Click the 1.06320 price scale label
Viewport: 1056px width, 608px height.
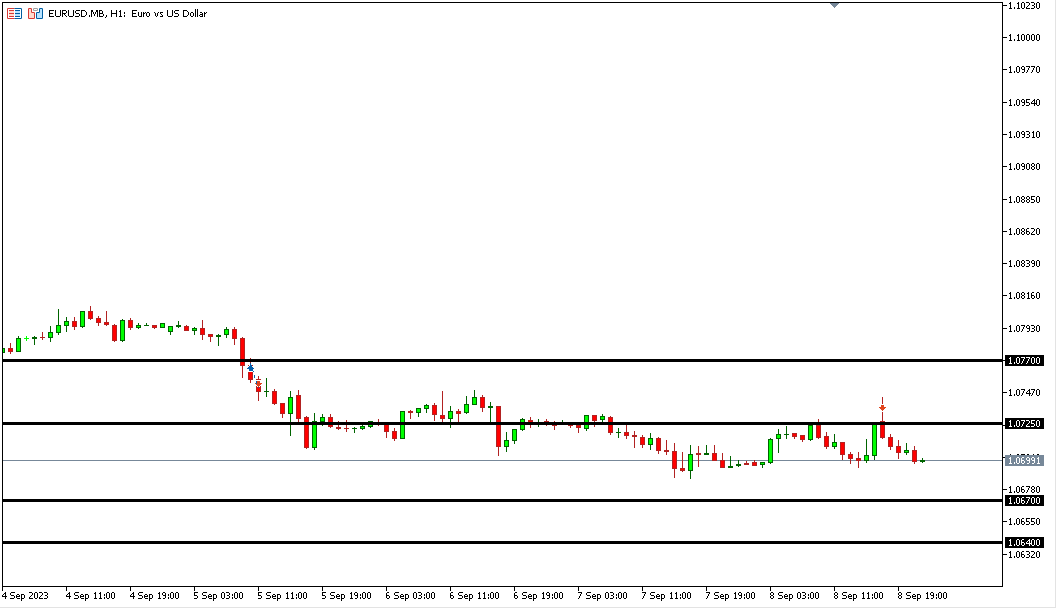pyautogui.click(x=1024, y=554)
